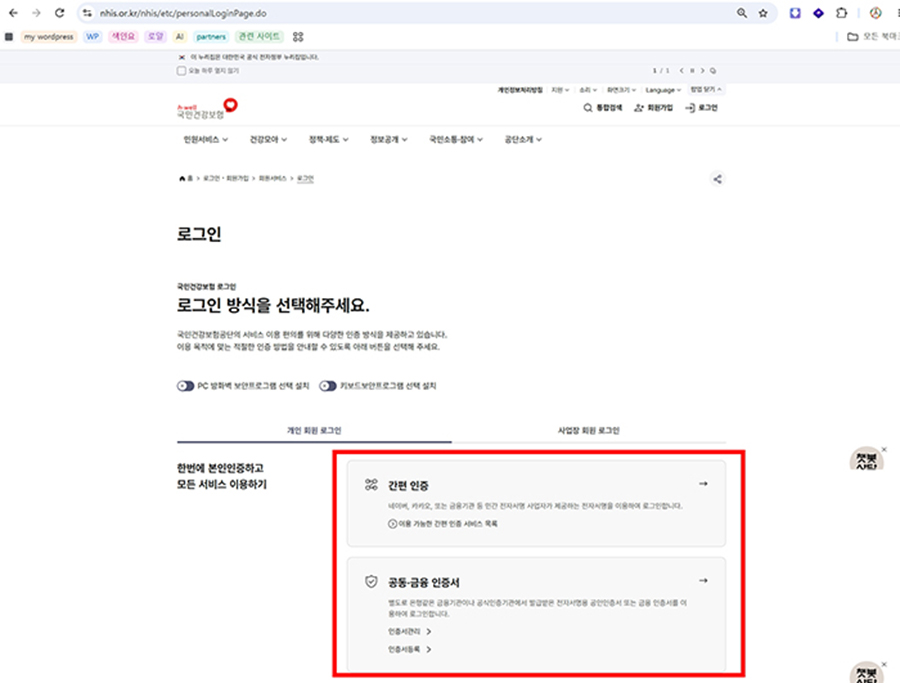Open the 지원 dropdown in top utility bar
The image size is (900, 683).
560,90
